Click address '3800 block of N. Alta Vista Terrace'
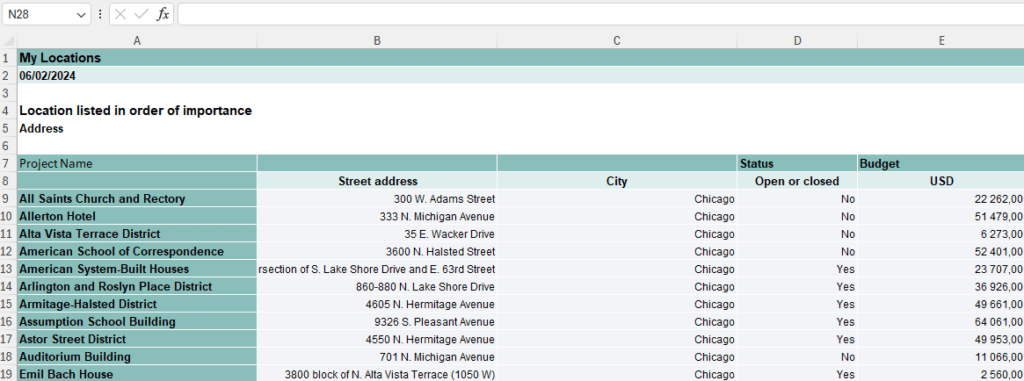This screenshot has height=381, width=1024. (377, 374)
